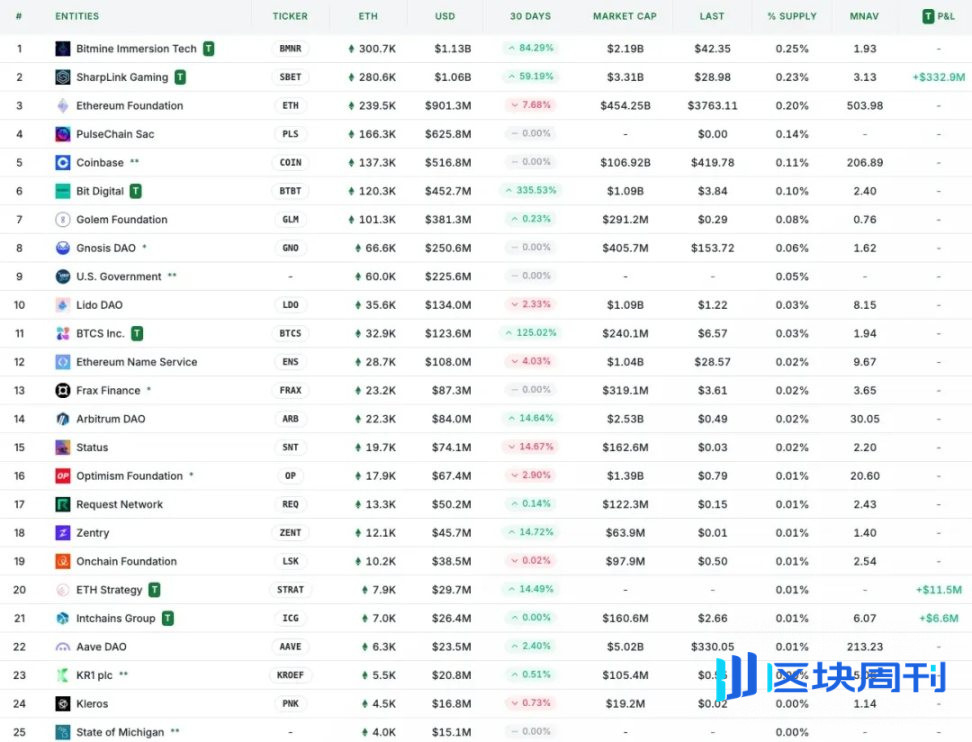Sort by the % SUPPLY column header
Screen dimensions: 972x742
pos(792,16)
